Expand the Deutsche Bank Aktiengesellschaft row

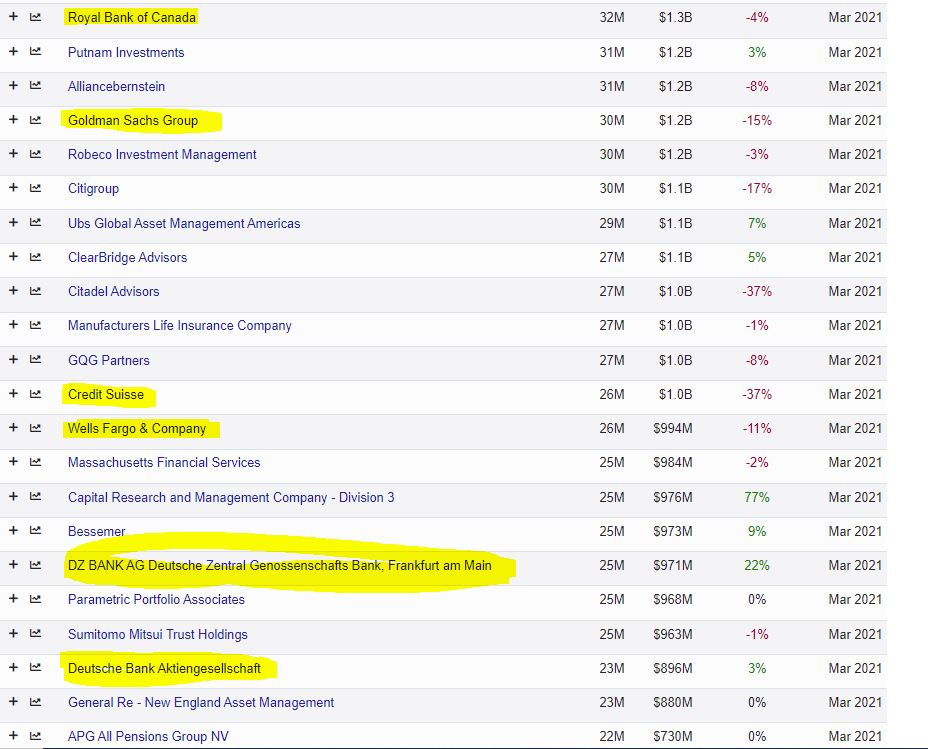[x=13, y=667]
